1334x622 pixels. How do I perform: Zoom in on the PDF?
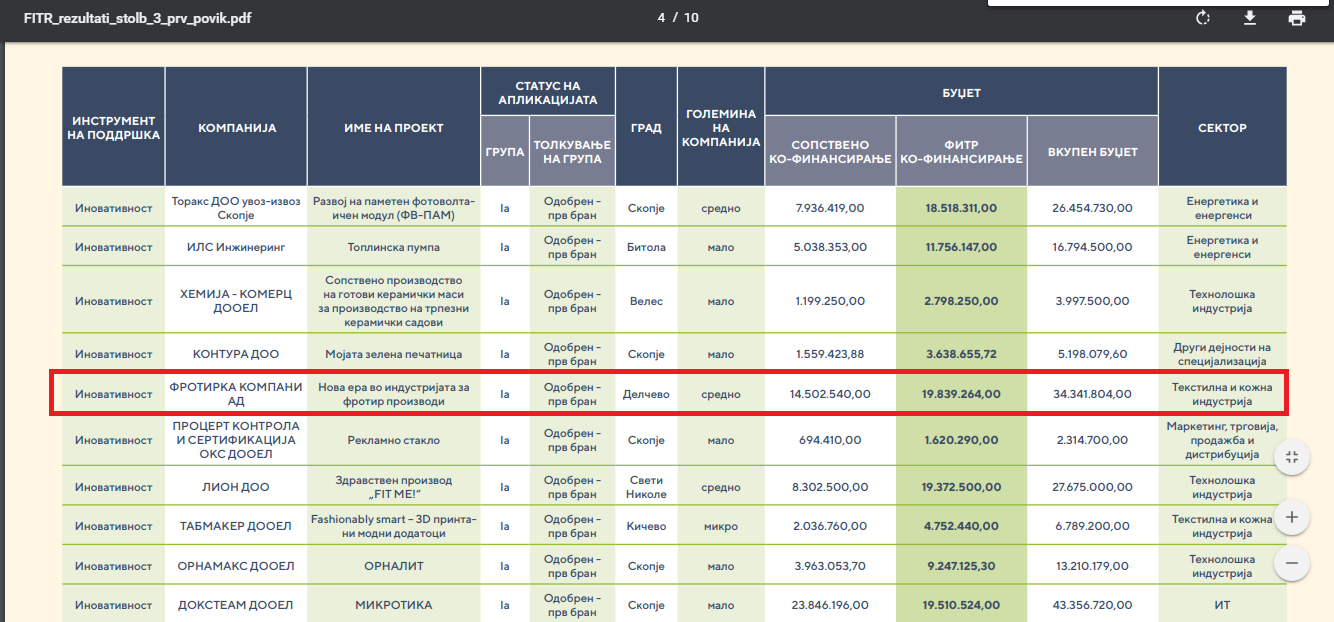click(x=1292, y=517)
